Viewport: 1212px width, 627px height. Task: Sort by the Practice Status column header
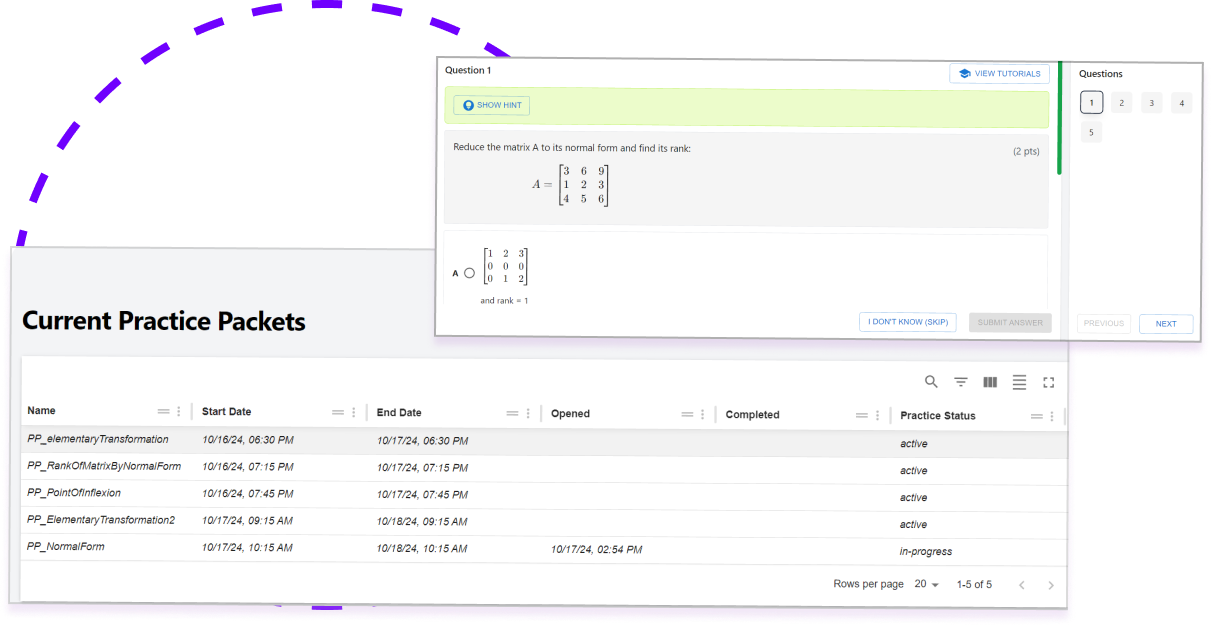point(938,416)
